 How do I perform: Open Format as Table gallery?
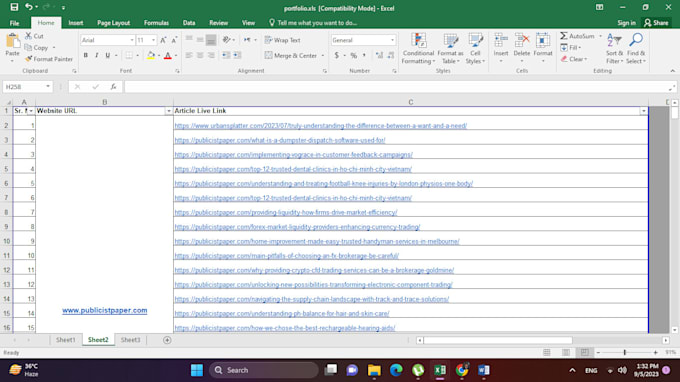450,49
